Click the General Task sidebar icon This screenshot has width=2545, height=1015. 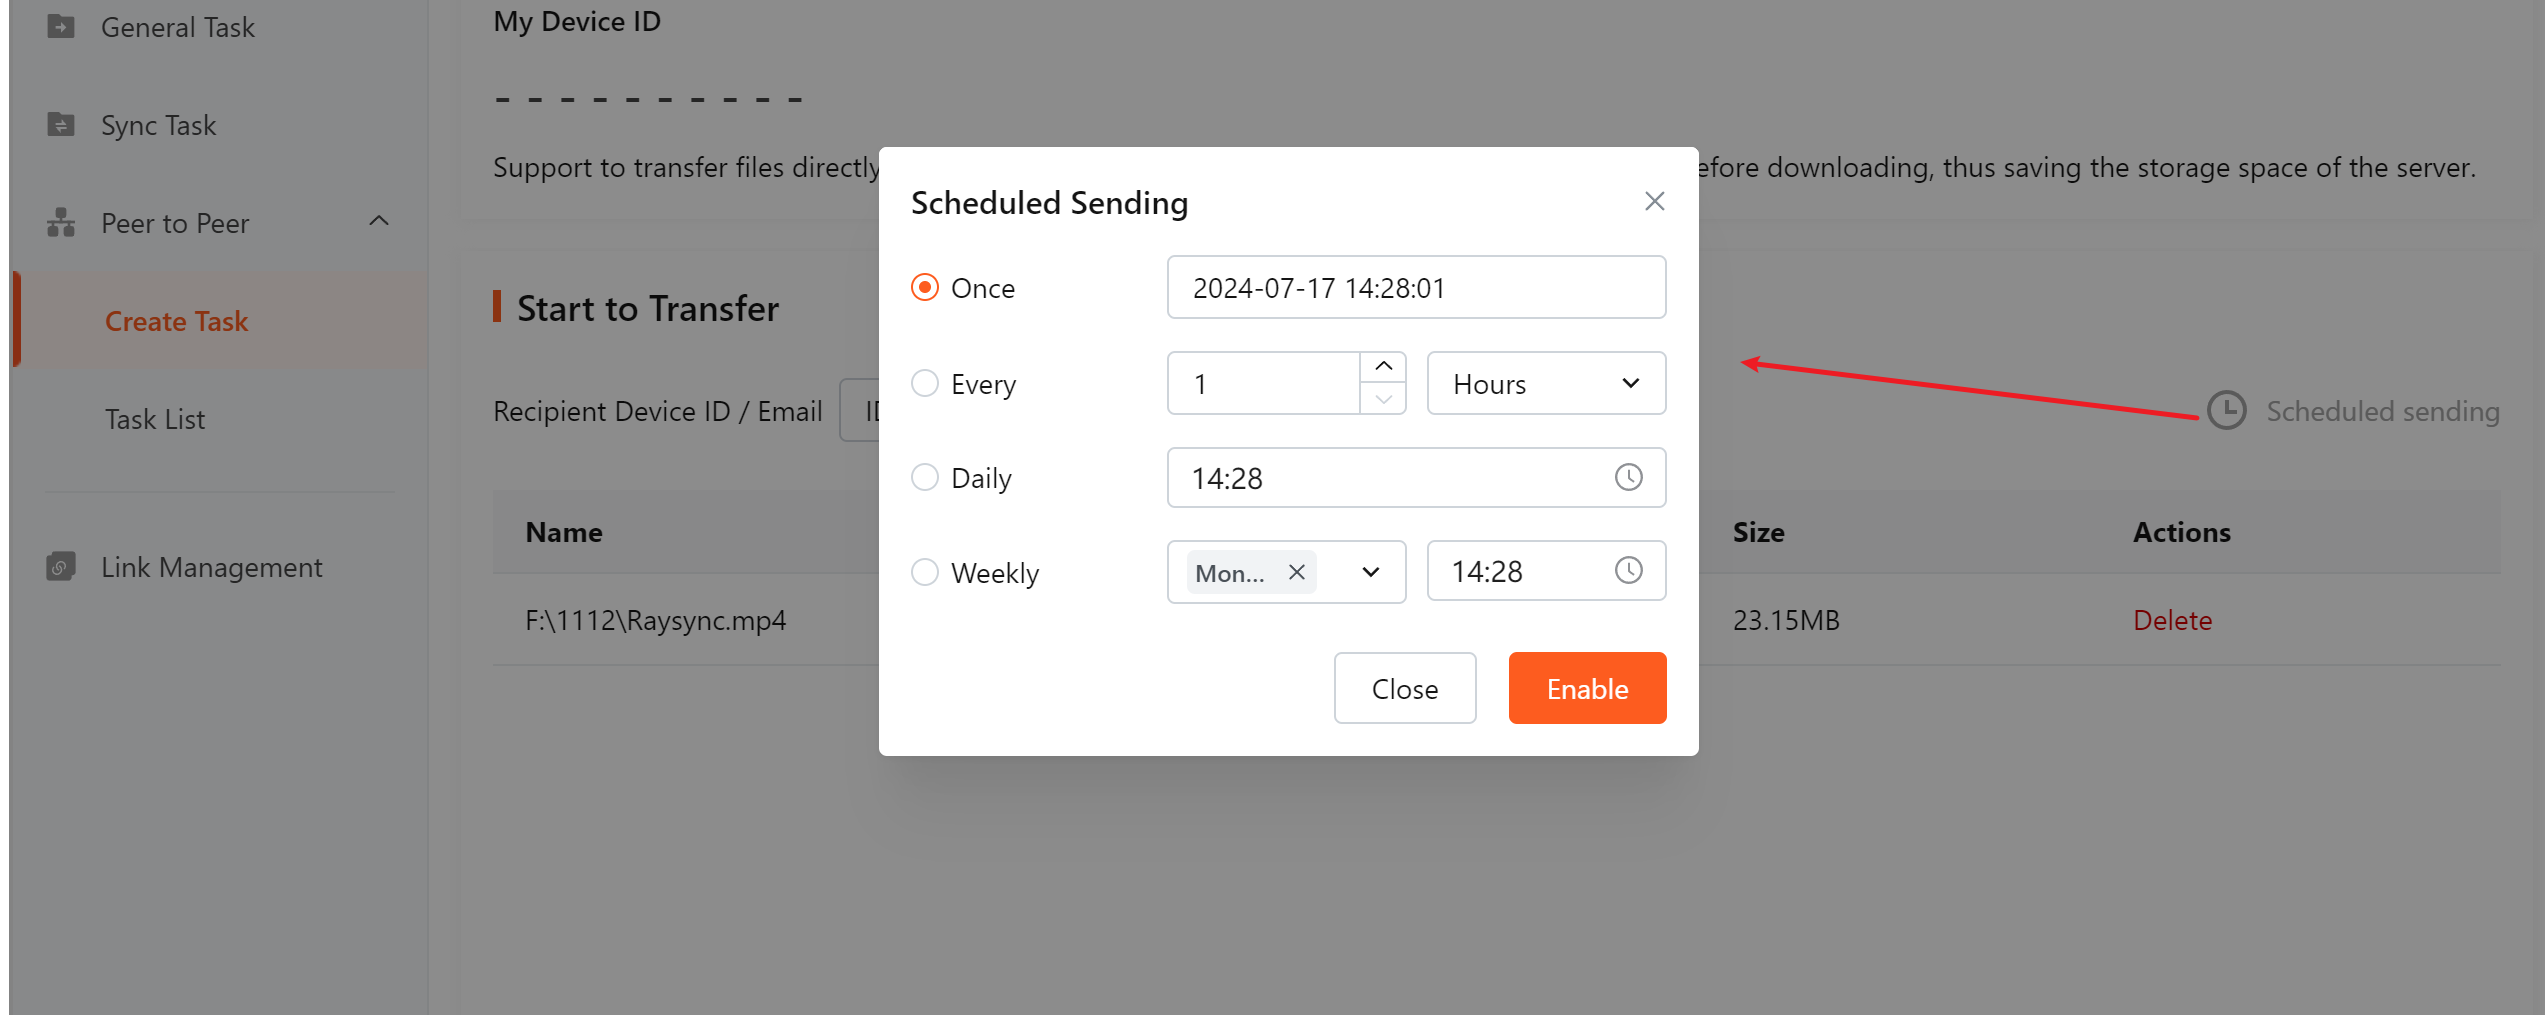(x=61, y=27)
